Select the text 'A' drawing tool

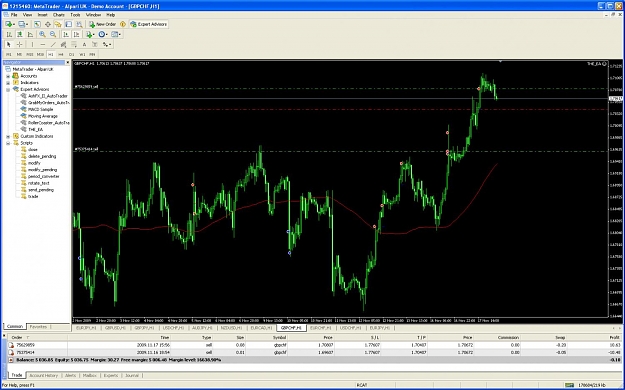click(85, 44)
